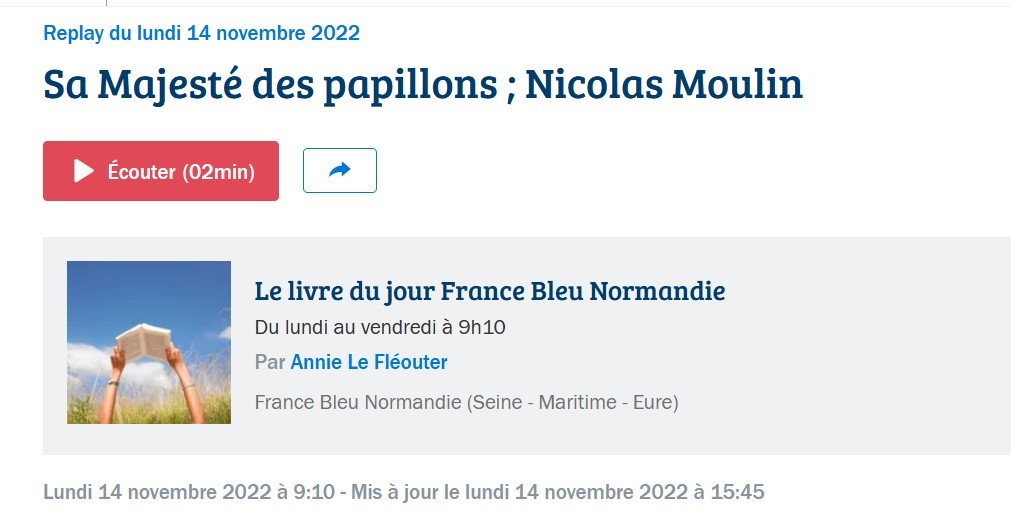Click the white share button border box

click(340, 170)
